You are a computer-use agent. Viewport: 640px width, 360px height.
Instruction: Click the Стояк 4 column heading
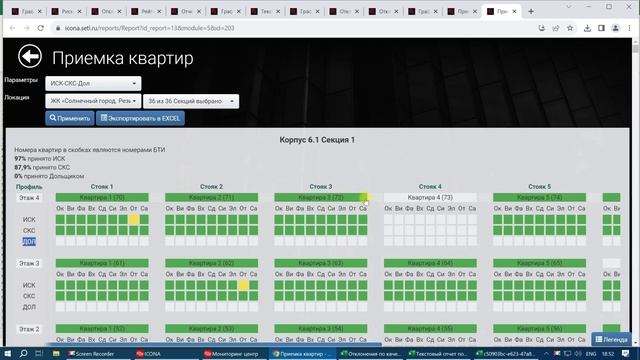(x=430, y=187)
